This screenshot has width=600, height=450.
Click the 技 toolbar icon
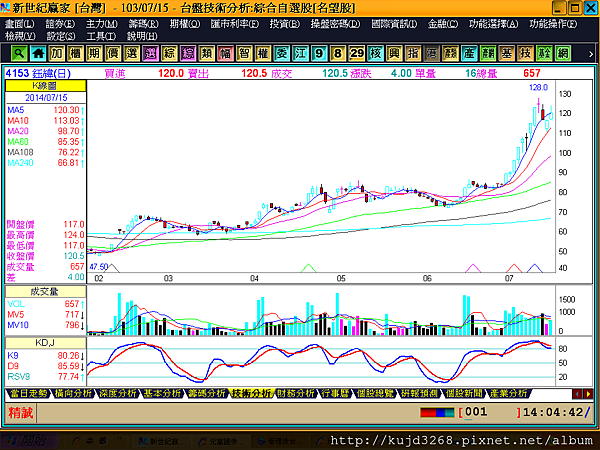coord(525,53)
